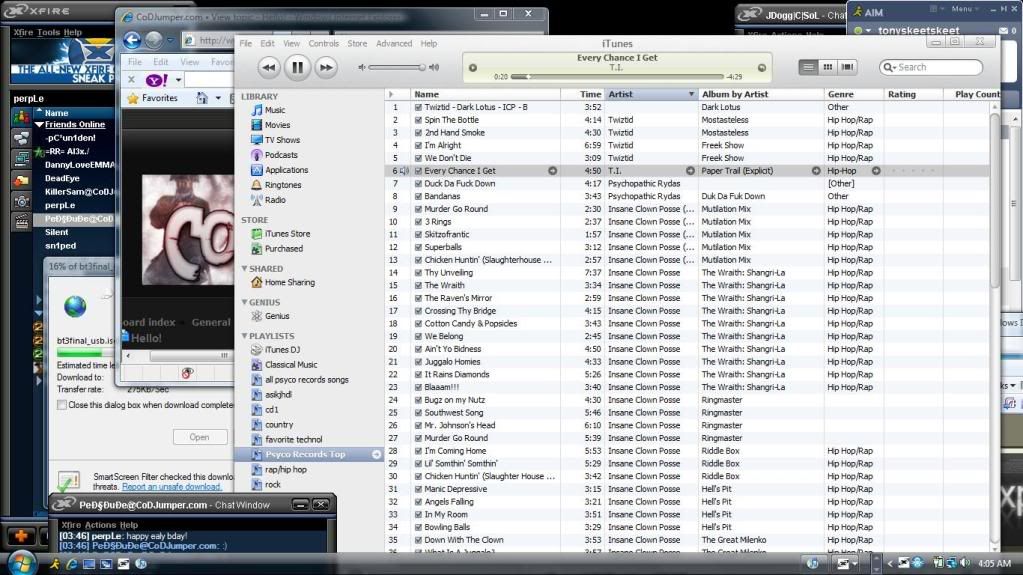
Task: Collapse the PLAYLISTS section in iTunes
Action: 244,336
